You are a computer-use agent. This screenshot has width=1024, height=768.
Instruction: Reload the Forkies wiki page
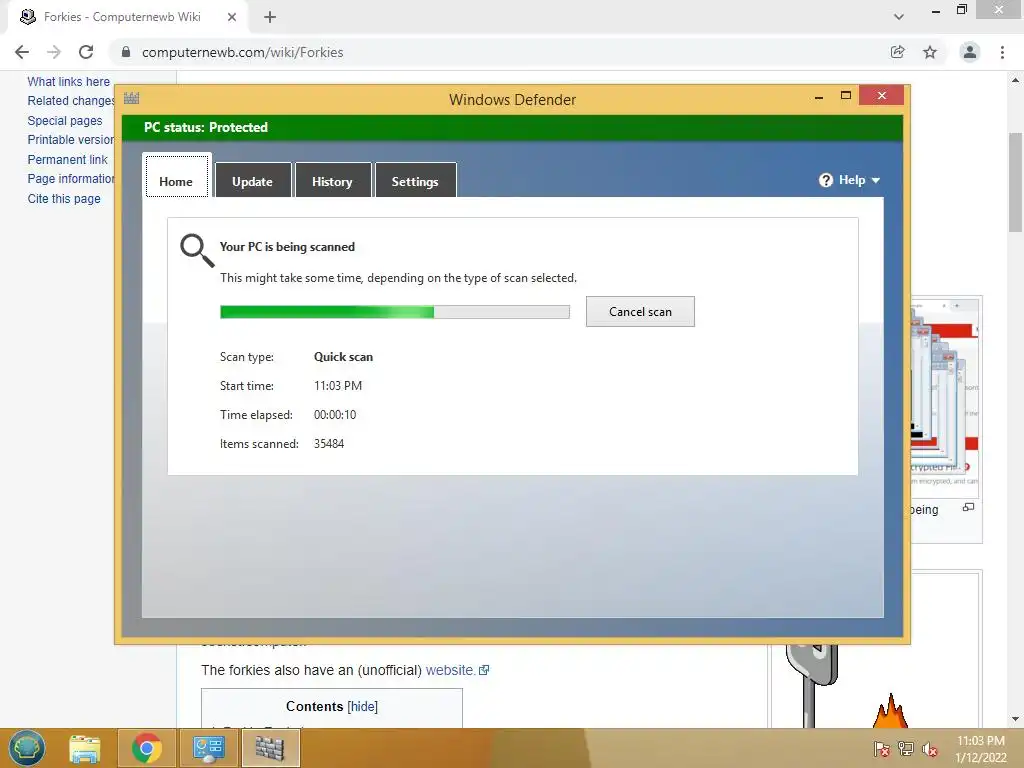click(x=86, y=52)
